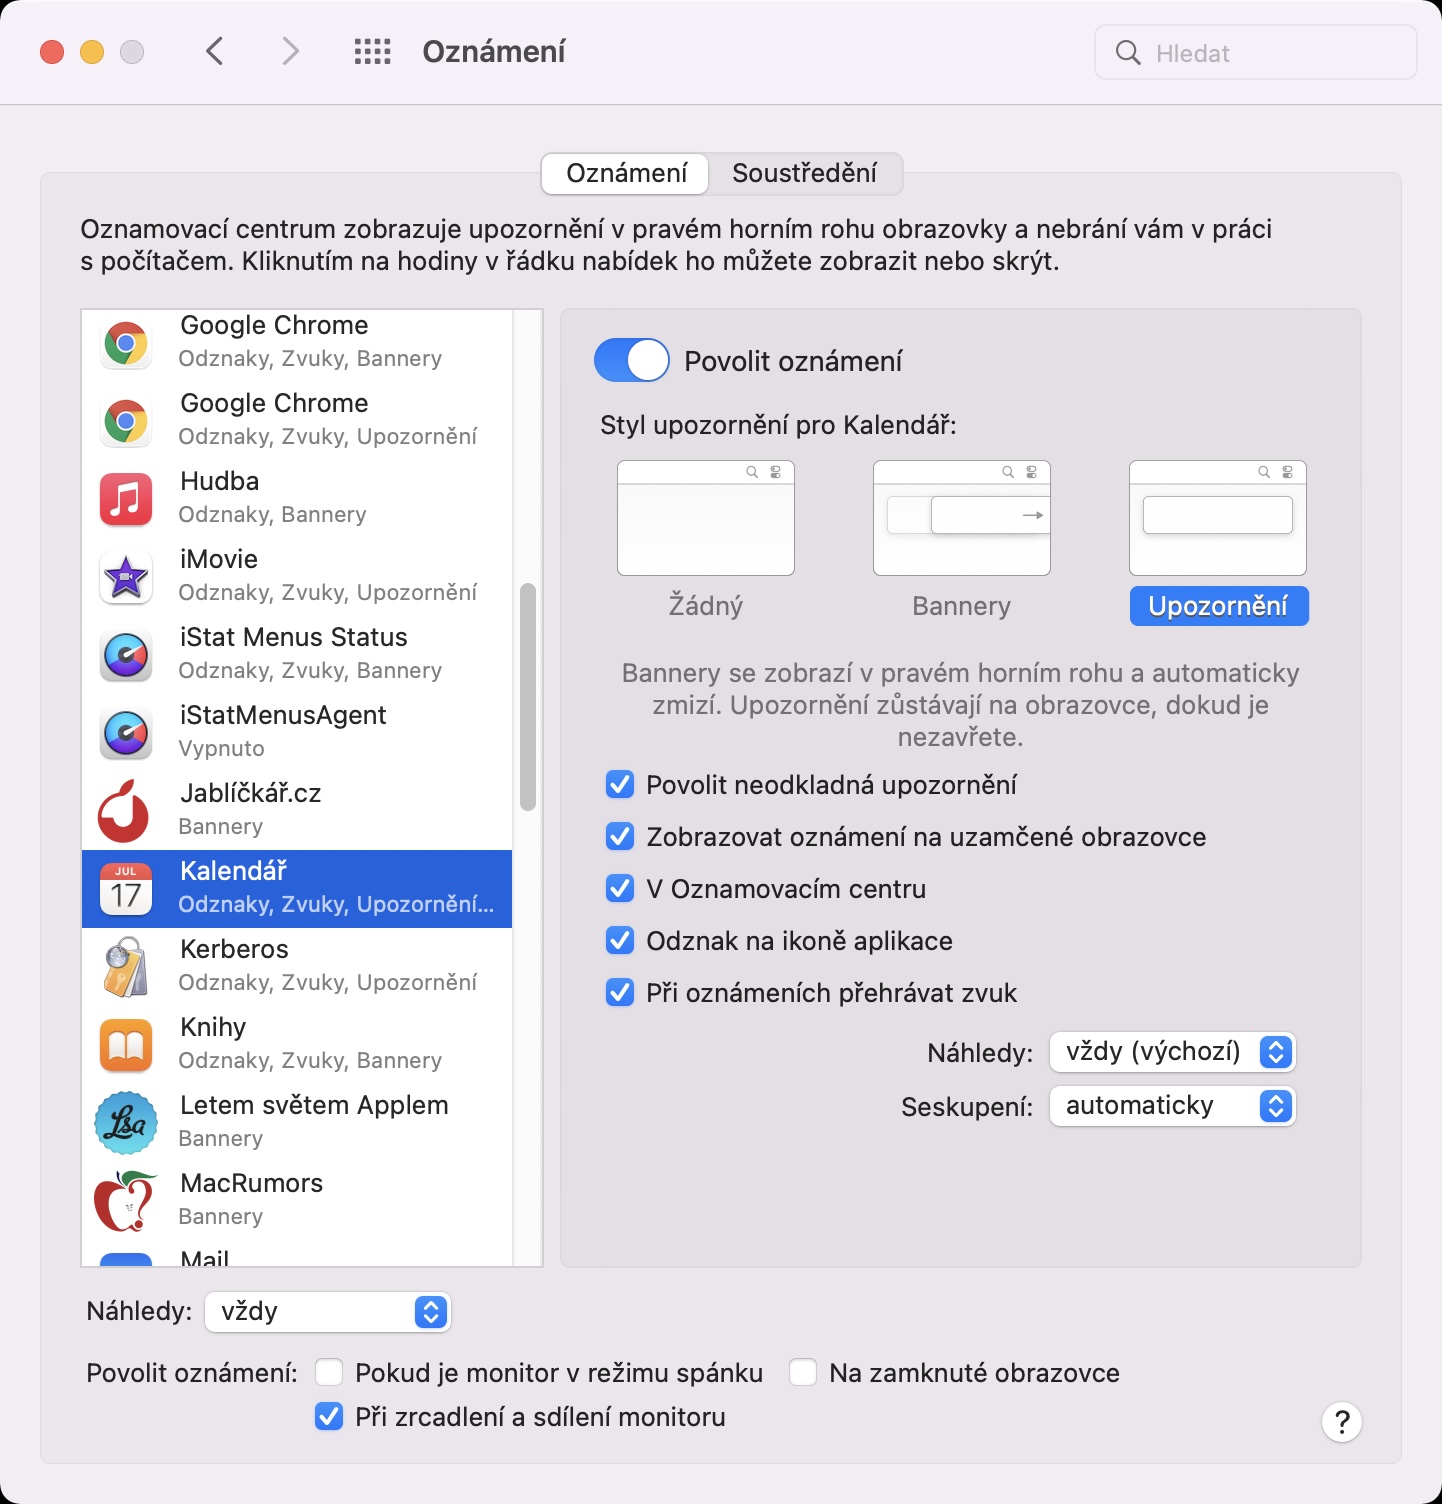Select the Bannery alert style label
This screenshot has height=1504, width=1442.
(x=962, y=606)
